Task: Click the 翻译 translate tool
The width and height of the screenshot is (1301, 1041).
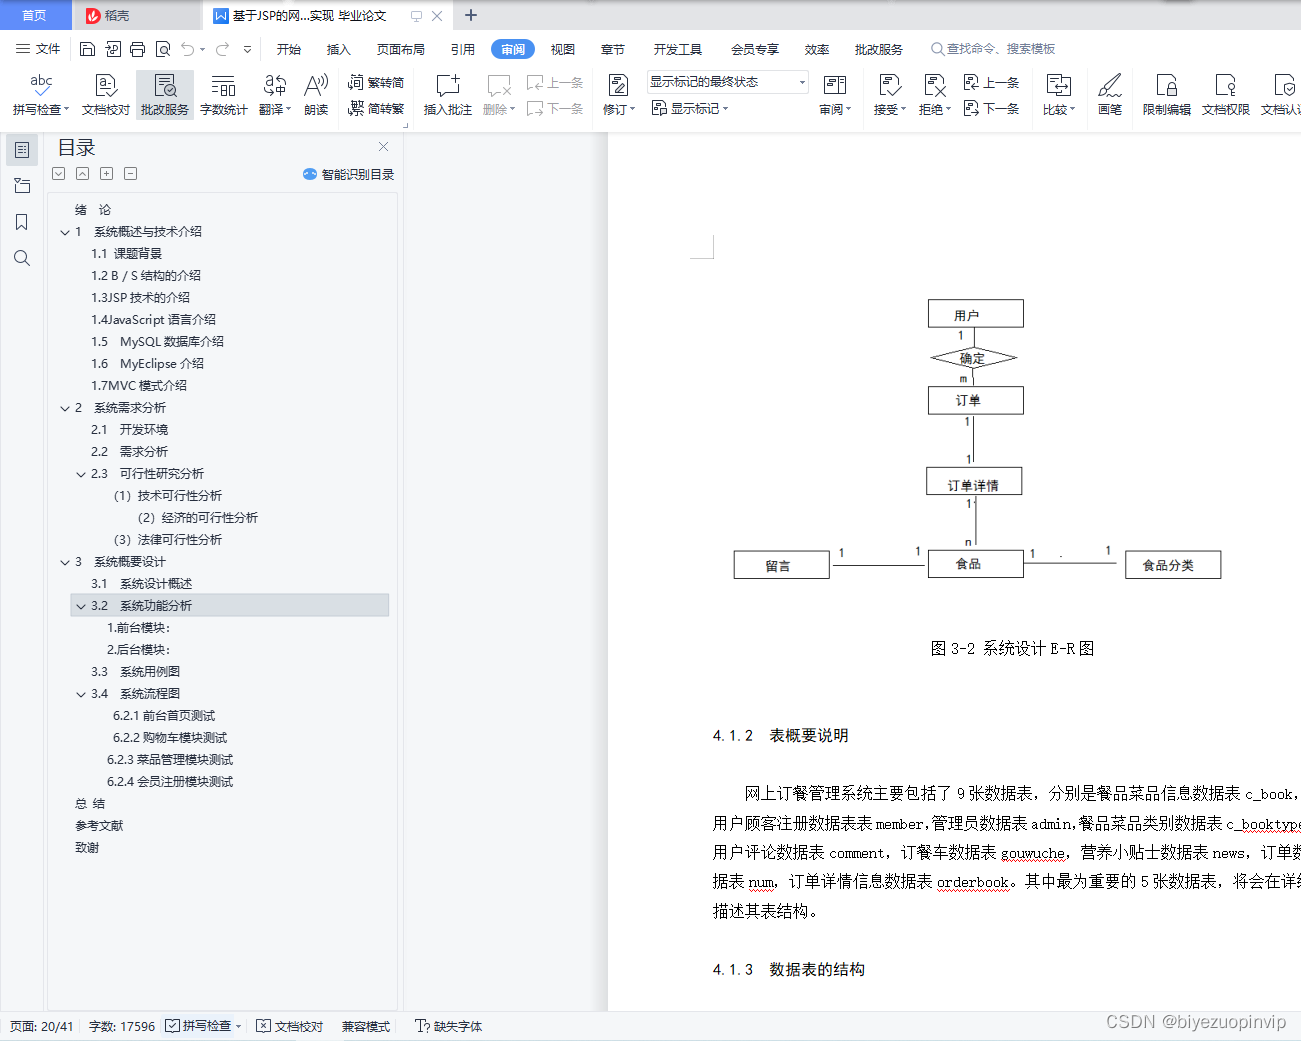Action: coord(274,95)
